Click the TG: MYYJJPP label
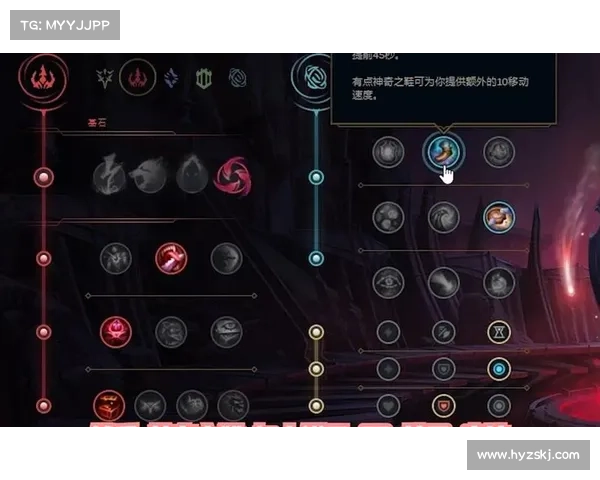600x480 pixels. coord(65,25)
